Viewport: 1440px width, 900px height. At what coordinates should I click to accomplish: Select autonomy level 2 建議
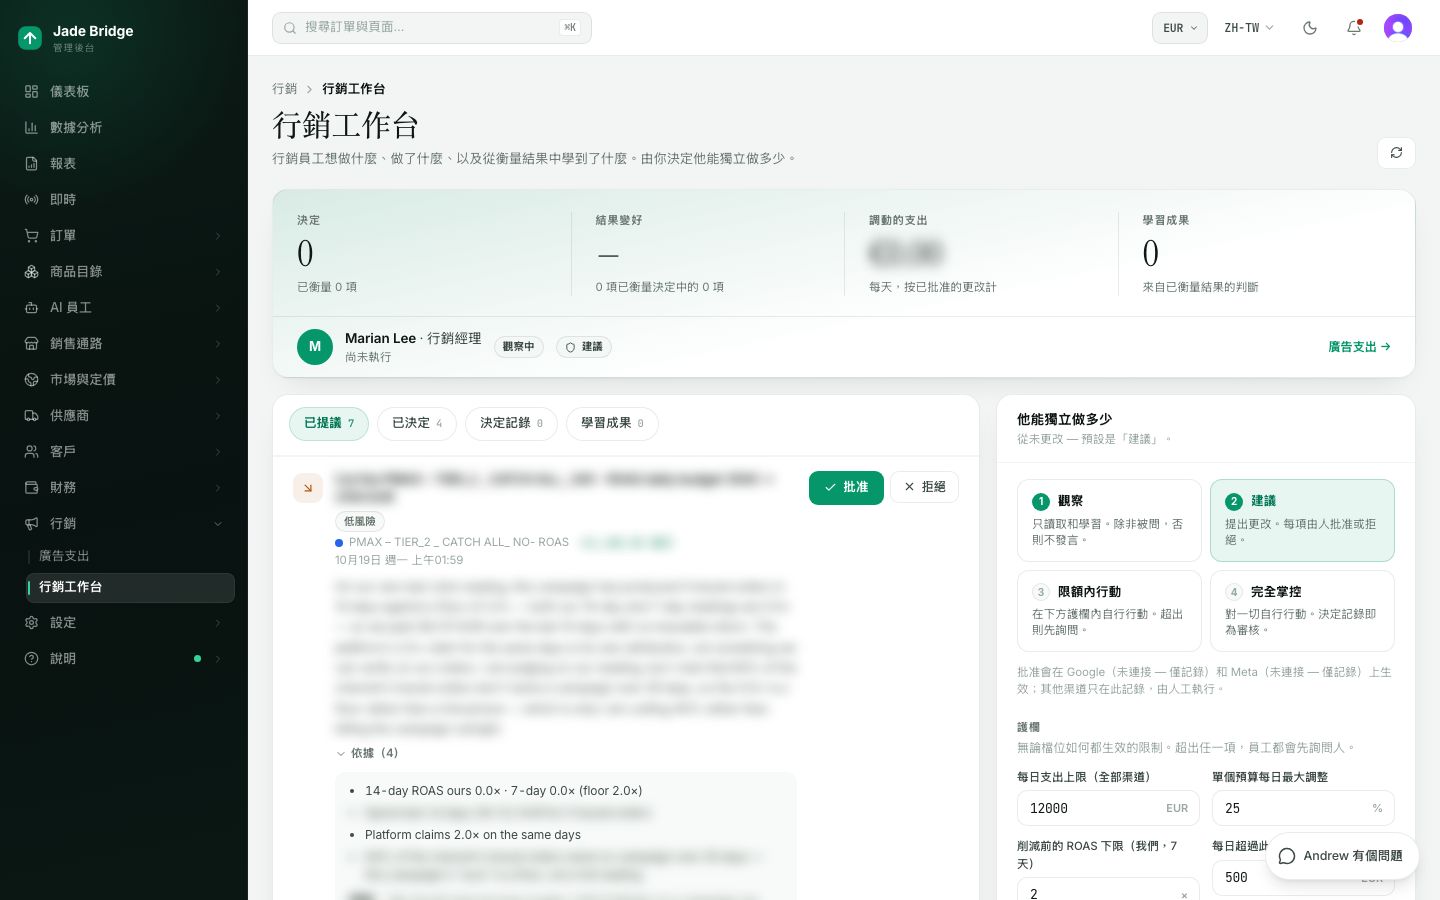[1302, 520]
